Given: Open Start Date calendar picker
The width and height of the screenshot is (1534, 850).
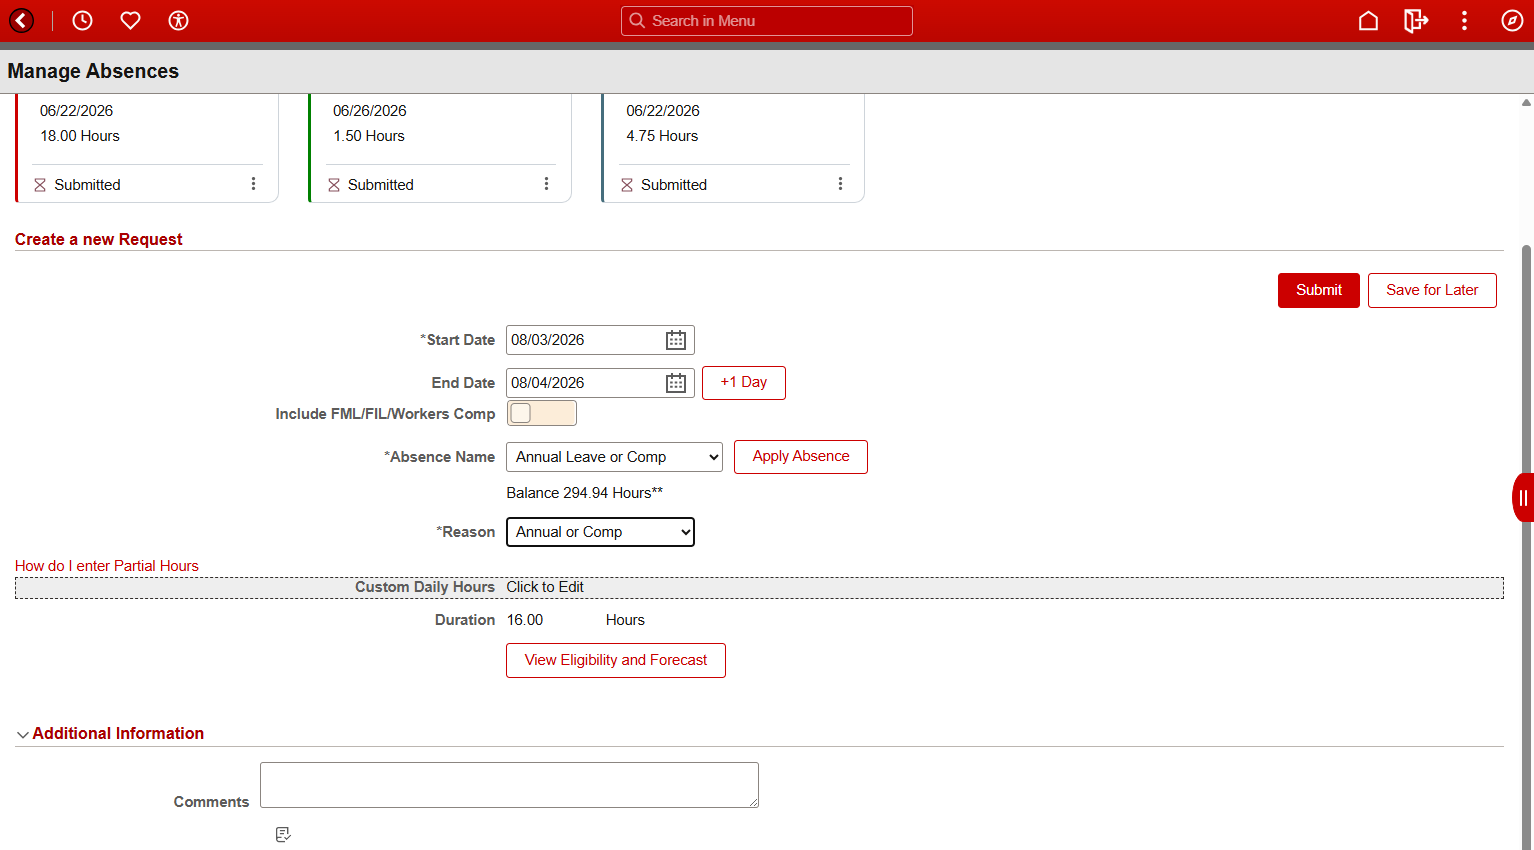Looking at the screenshot, I should (676, 340).
